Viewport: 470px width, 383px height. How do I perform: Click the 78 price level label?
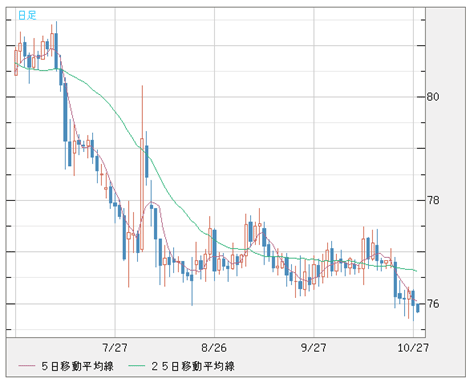coord(433,200)
